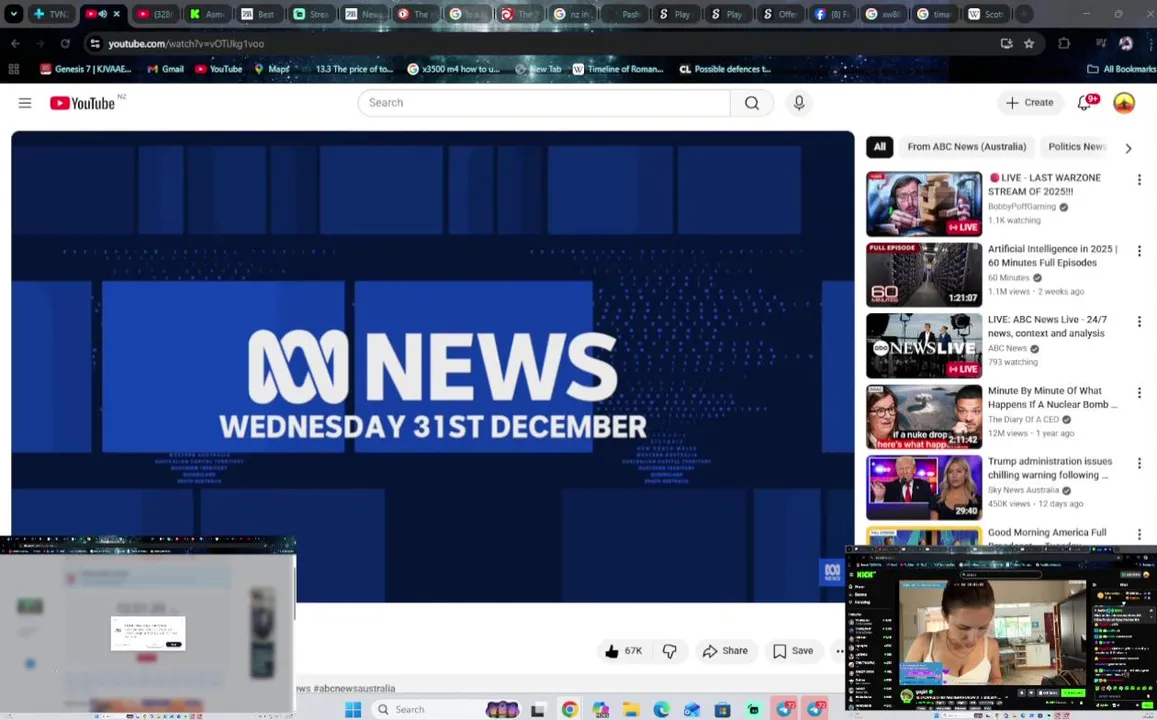Open options for Trump administration video
Screen dimensions: 1157x720
[x=1139, y=463]
